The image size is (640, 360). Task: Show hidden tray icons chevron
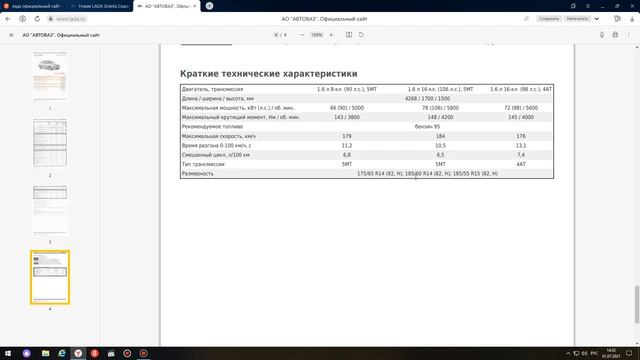point(568,353)
